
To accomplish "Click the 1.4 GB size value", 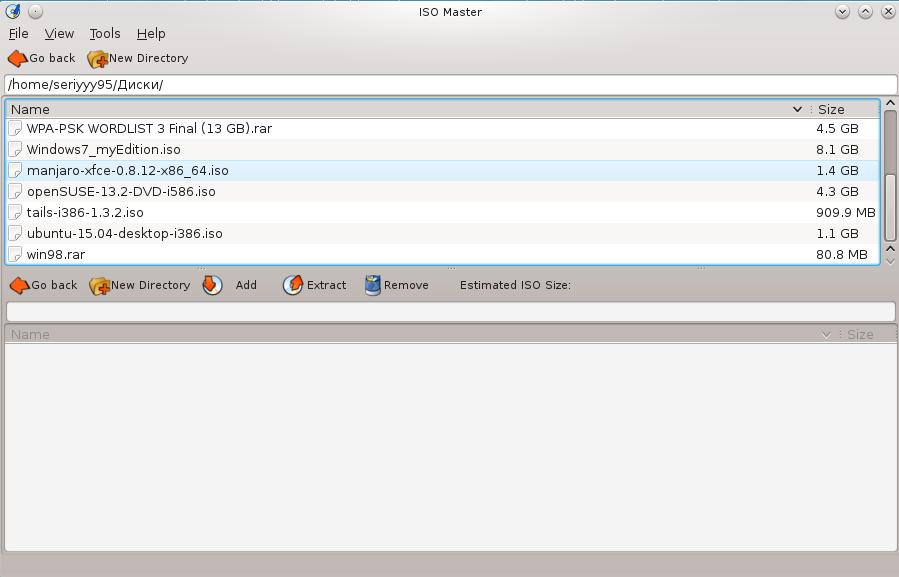I will 838,171.
